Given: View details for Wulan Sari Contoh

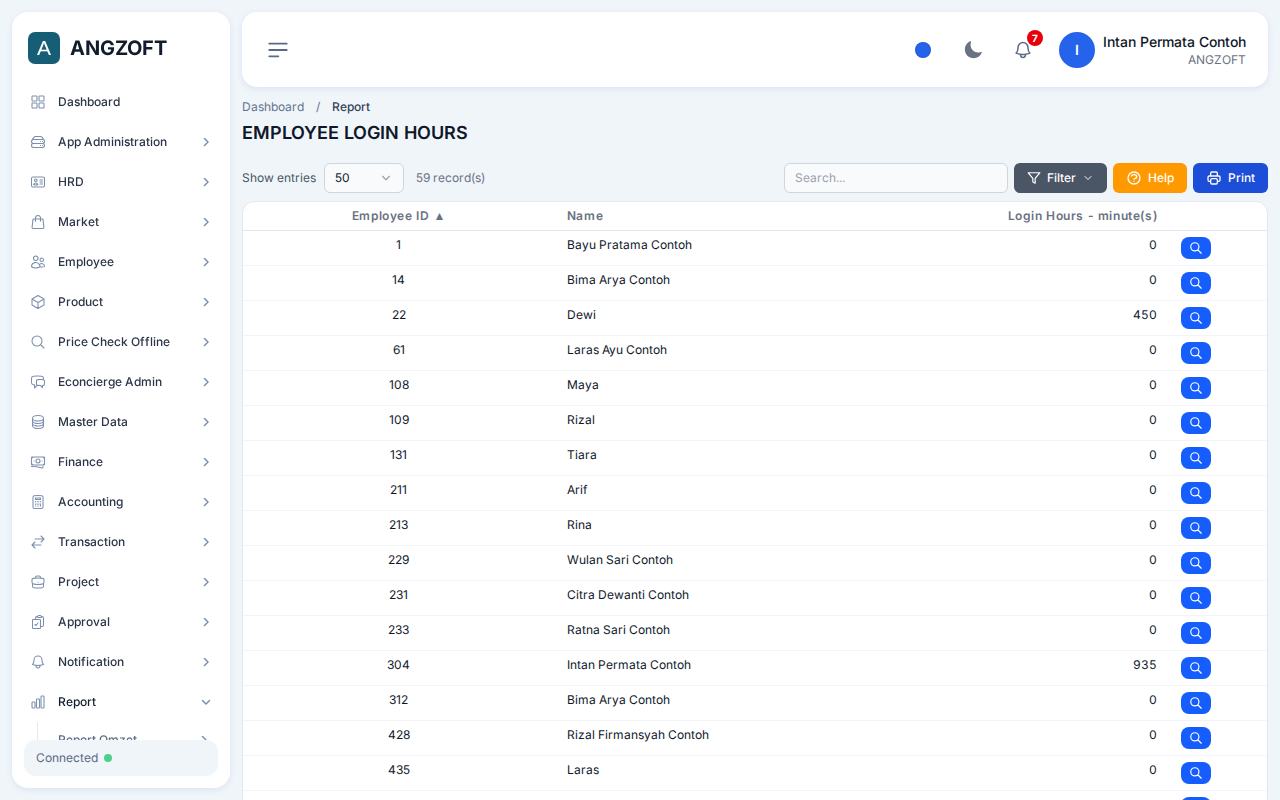Looking at the screenshot, I should (1196, 563).
